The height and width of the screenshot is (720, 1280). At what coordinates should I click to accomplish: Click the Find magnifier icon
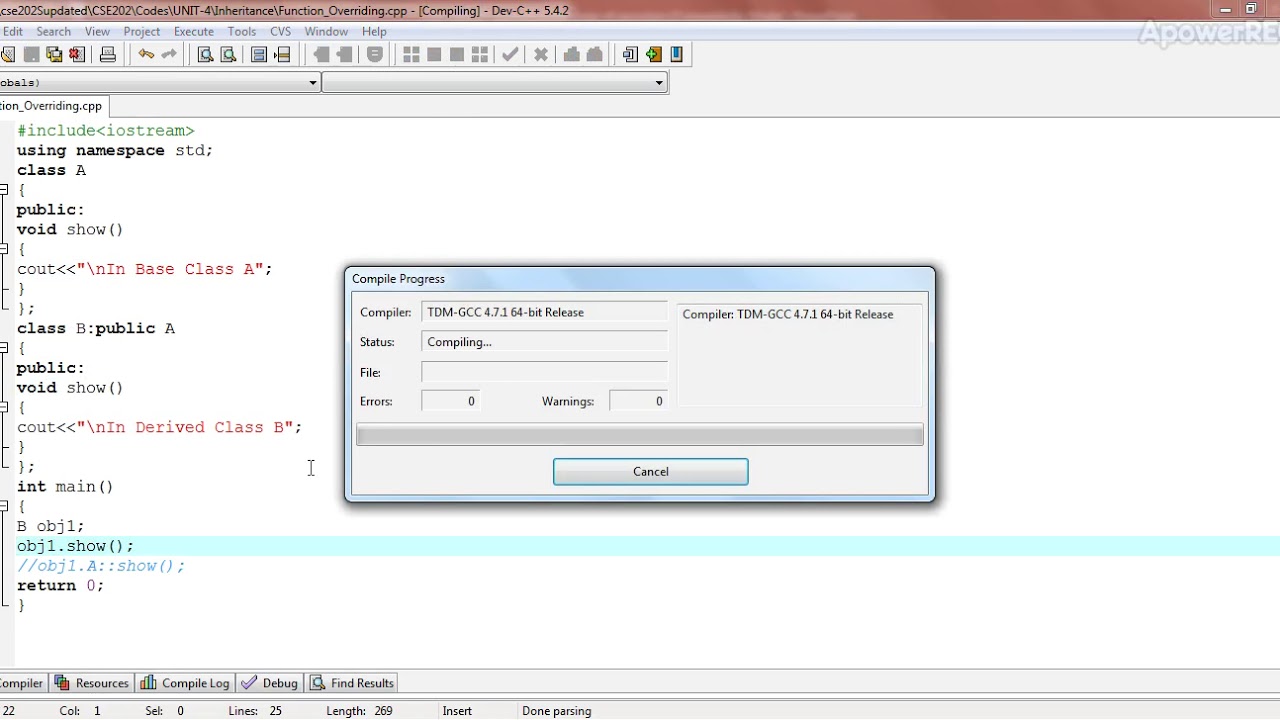[x=205, y=54]
